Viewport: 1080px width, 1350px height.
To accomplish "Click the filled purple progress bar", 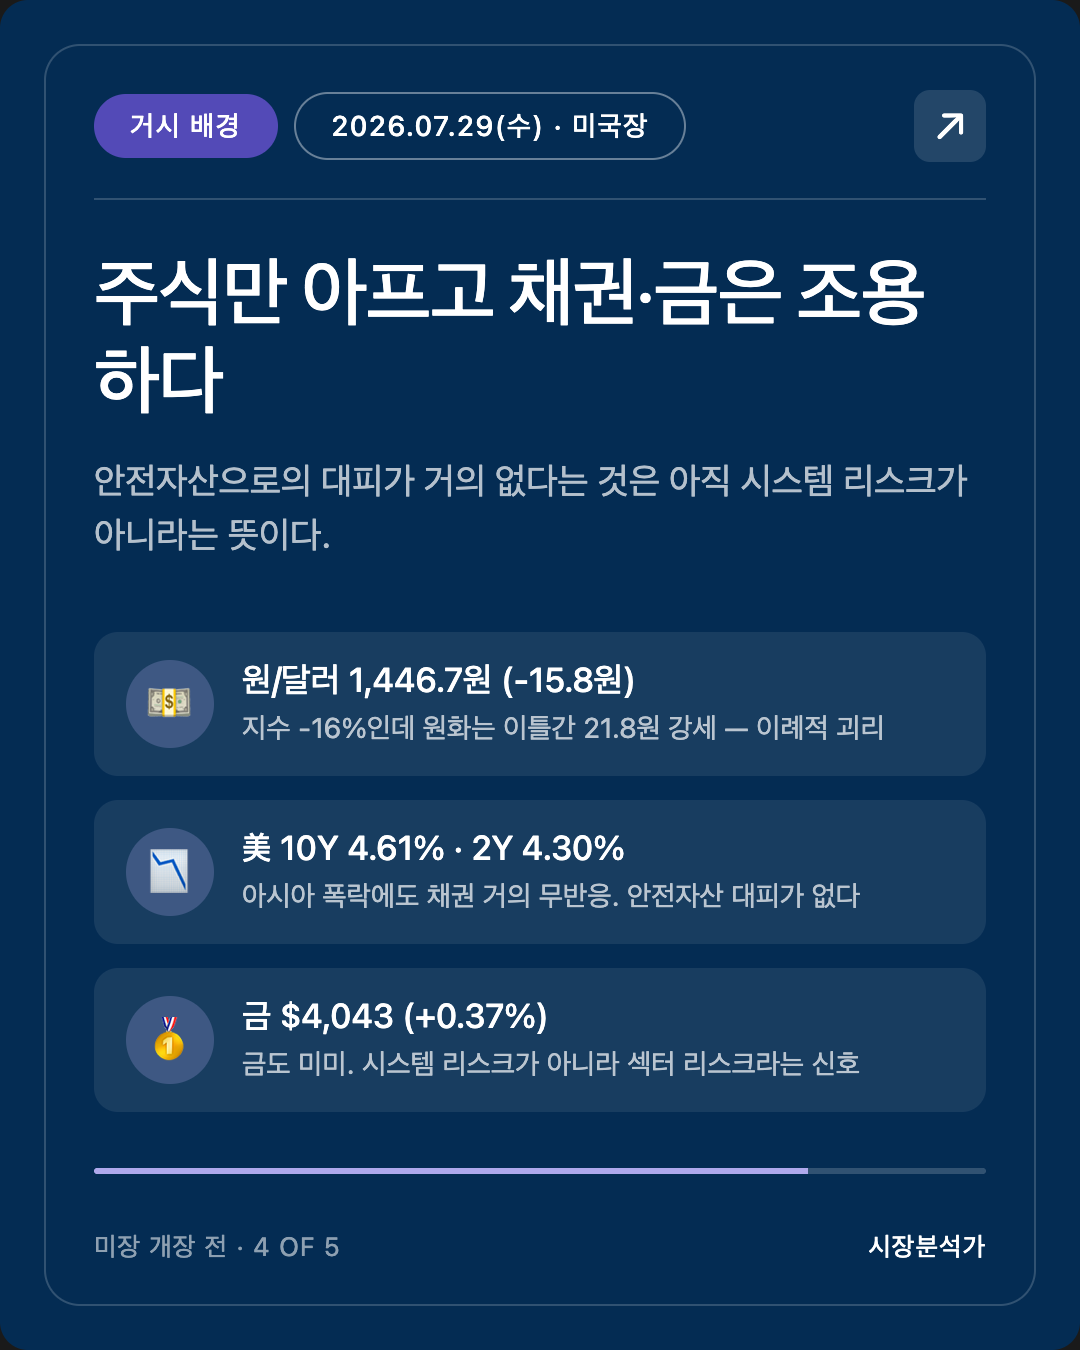I will (451, 1170).
